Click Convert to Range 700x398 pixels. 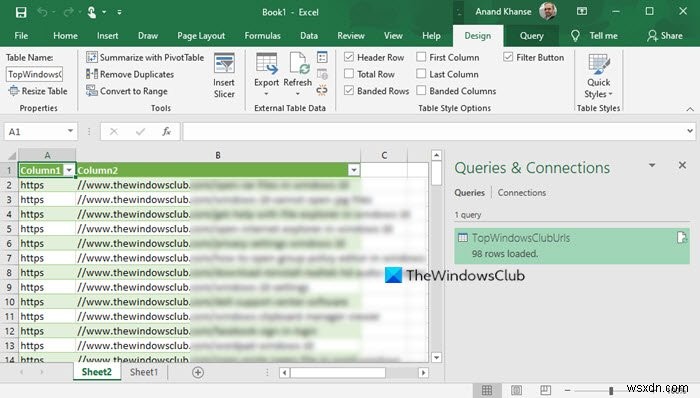(127, 91)
